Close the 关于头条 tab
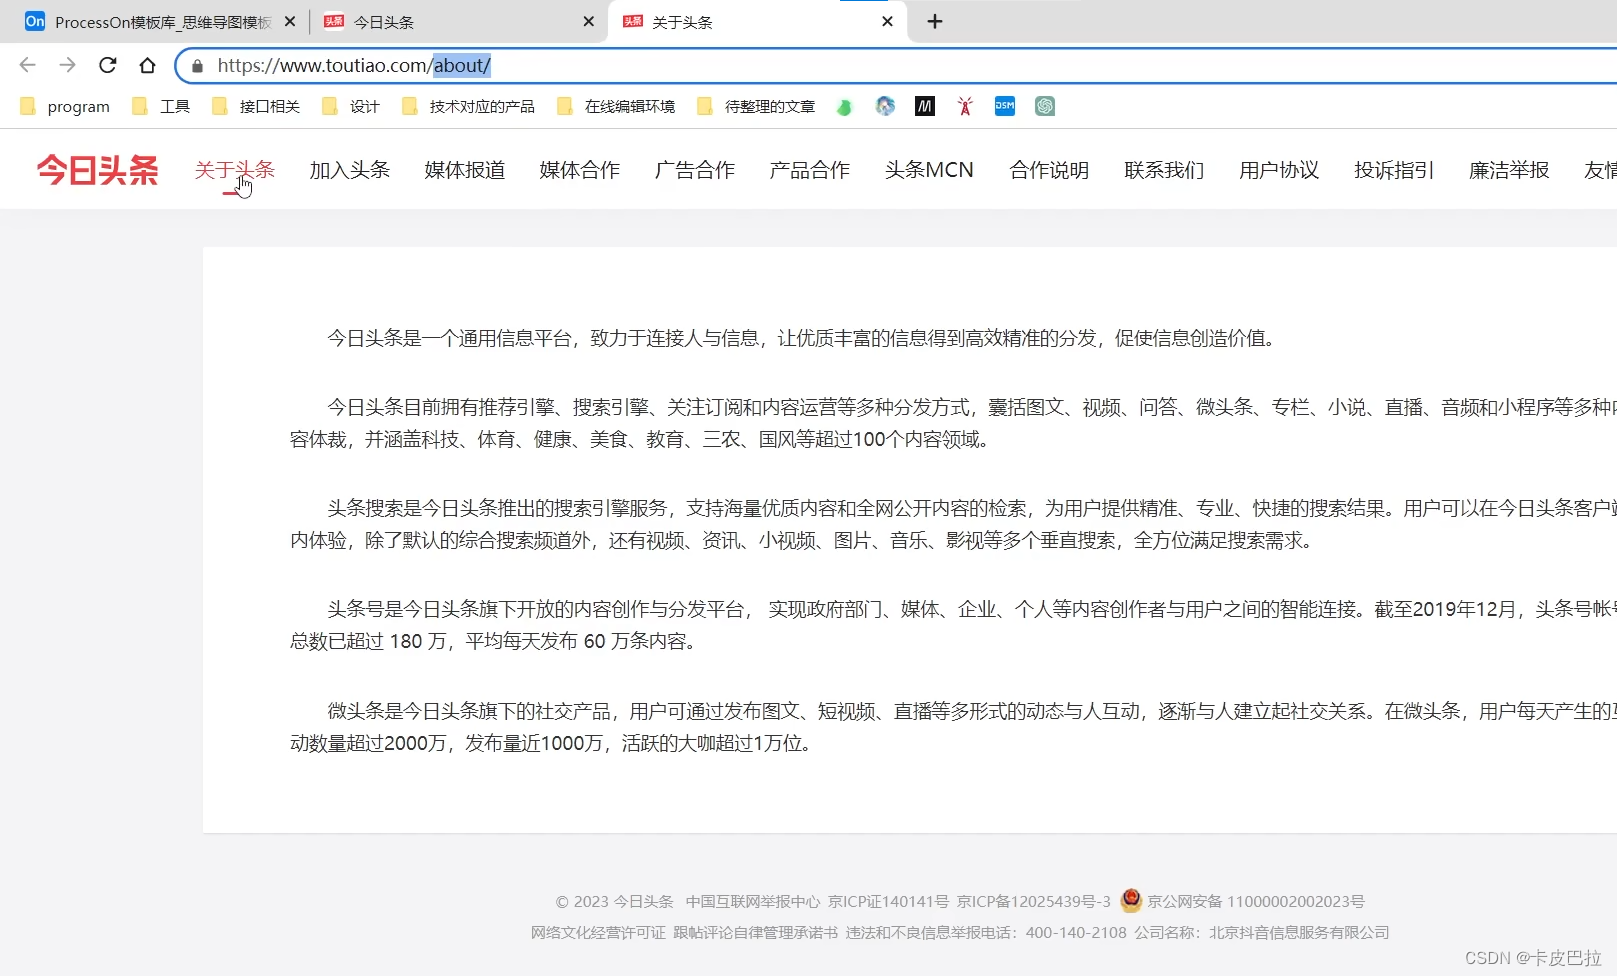 (887, 21)
